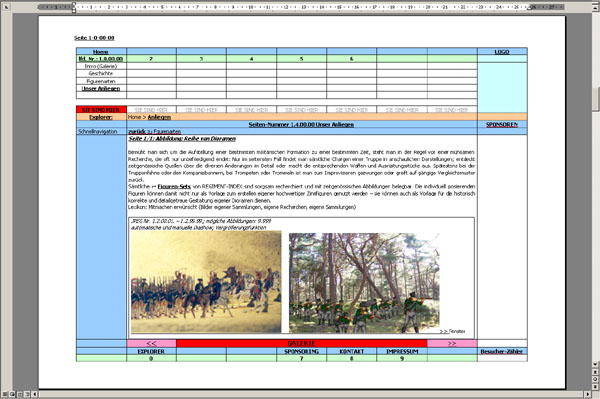Click the forest diorama photo thumbnail
The width and height of the screenshot is (600, 399).
pos(364,282)
